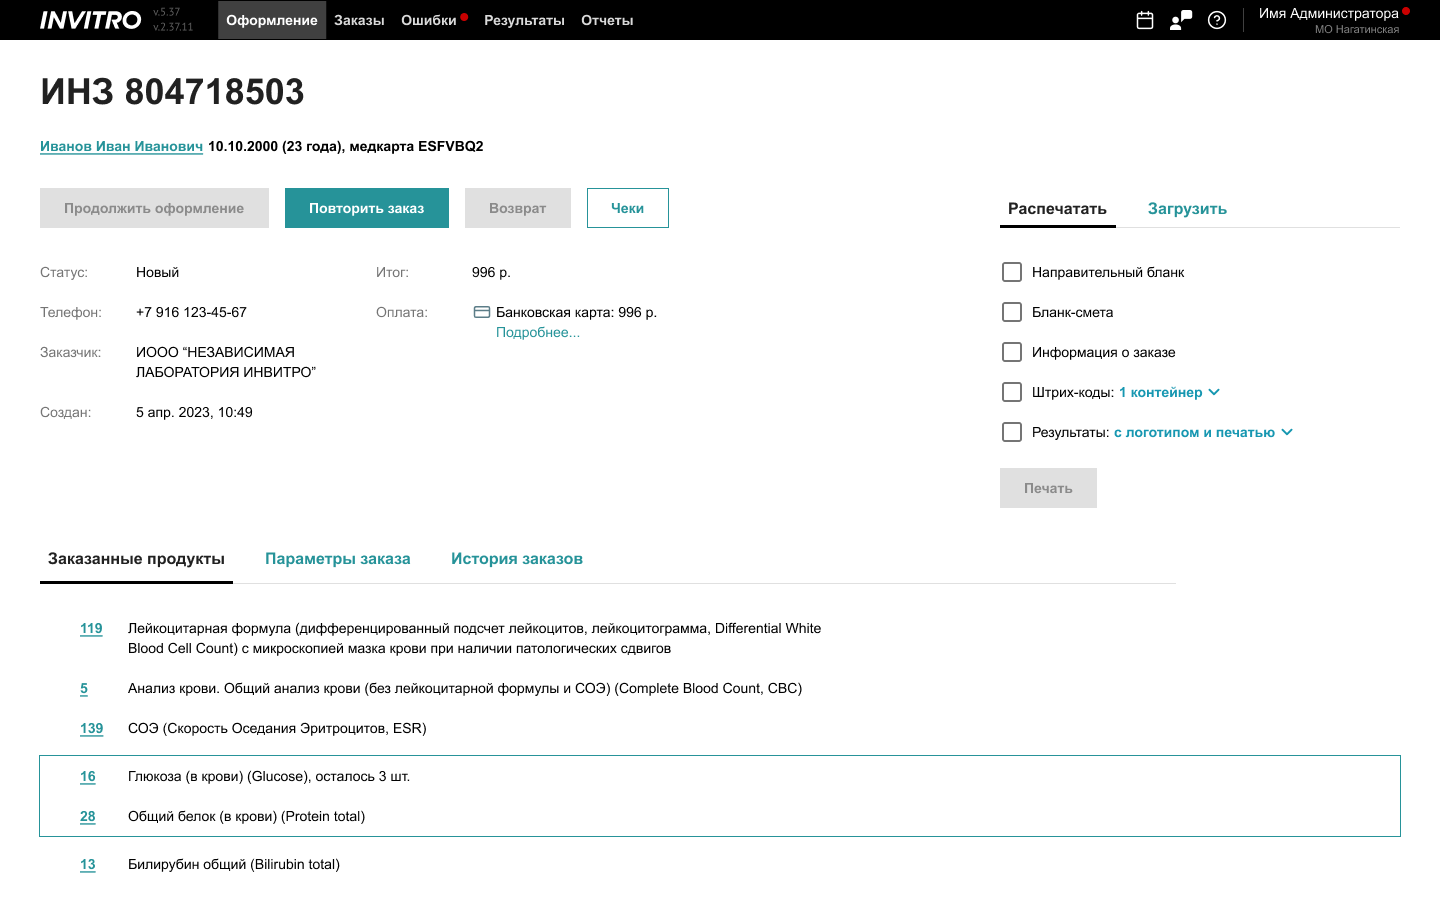The image size is (1440, 900).
Task: Open the Отчеты menu item
Action: coord(607,20)
